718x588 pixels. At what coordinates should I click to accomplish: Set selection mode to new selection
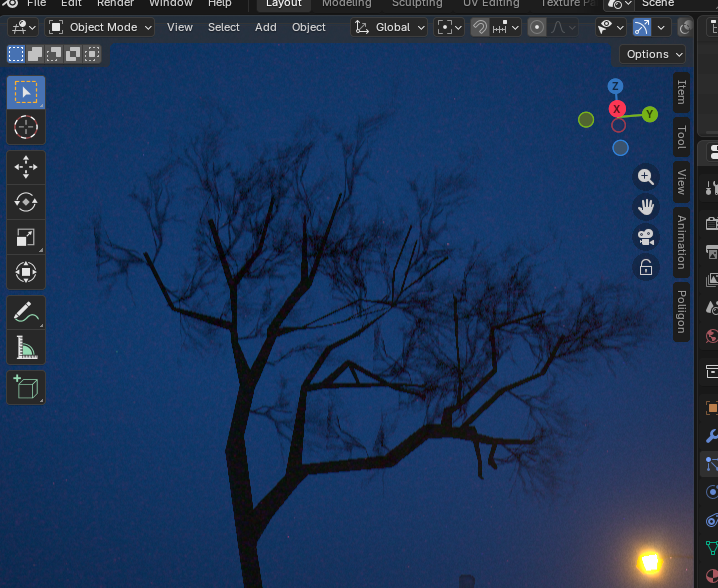[16, 54]
